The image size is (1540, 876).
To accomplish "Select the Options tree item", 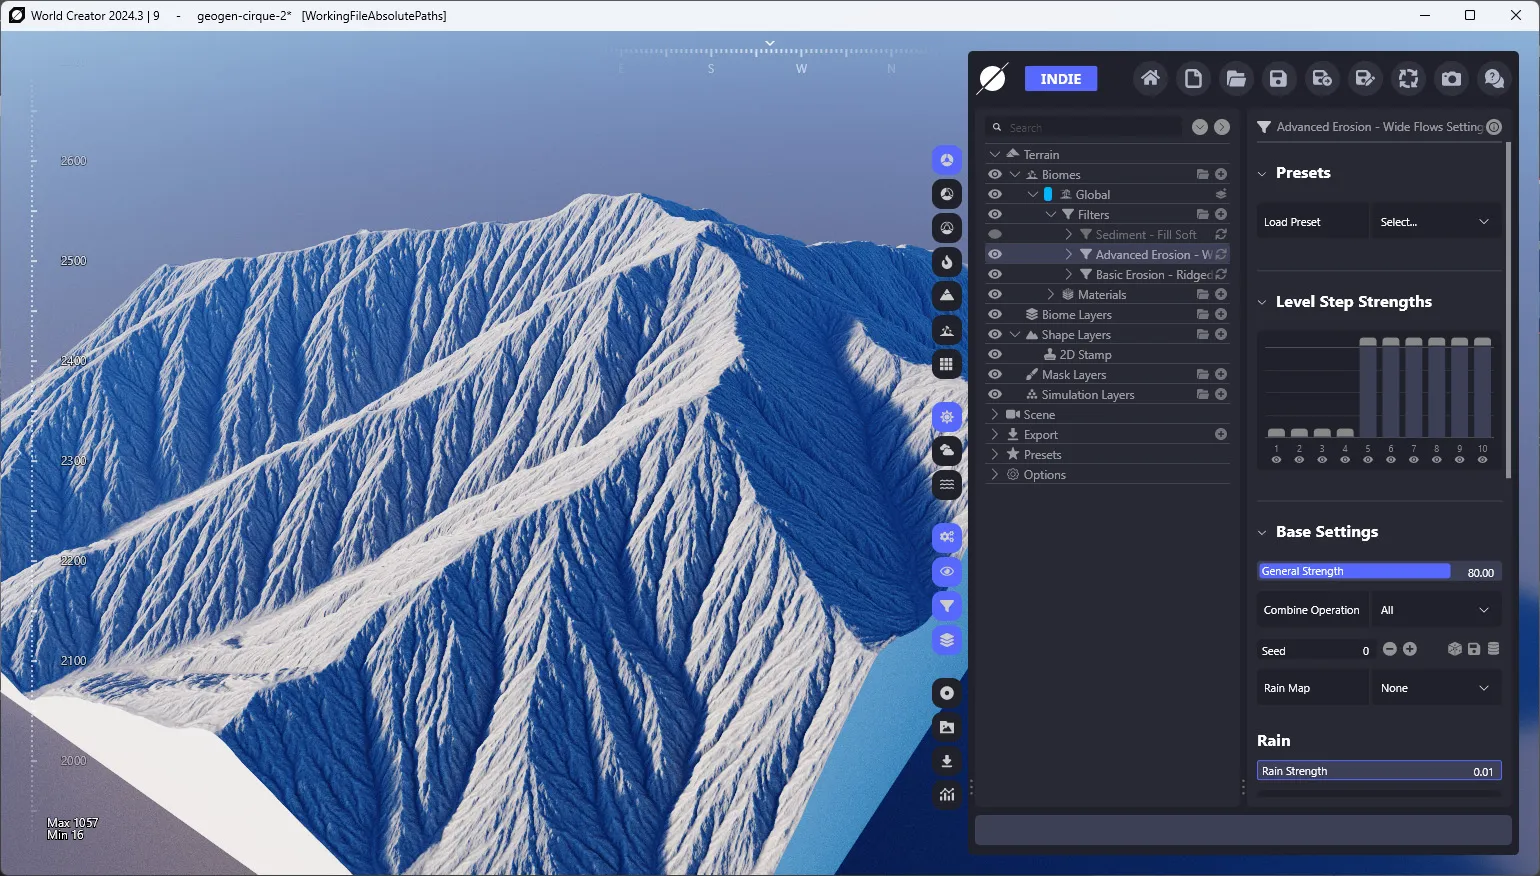I will coord(1044,475).
